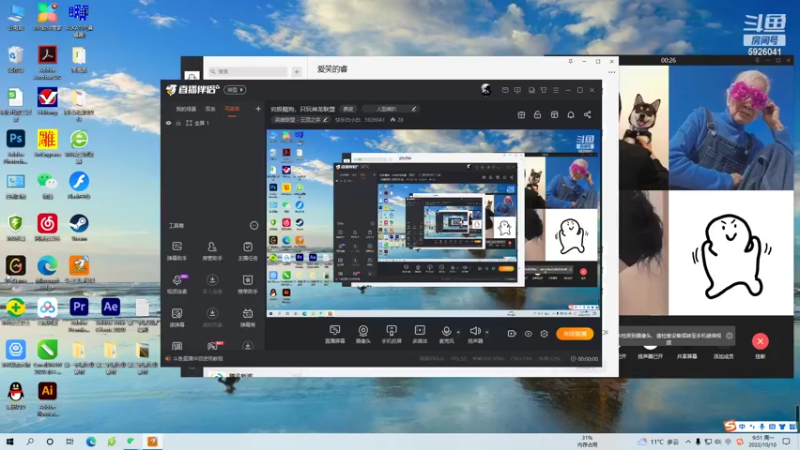The width and height of the screenshot is (800, 450).
Task: Open the gift box icon in header toolbar
Action: click(521, 115)
